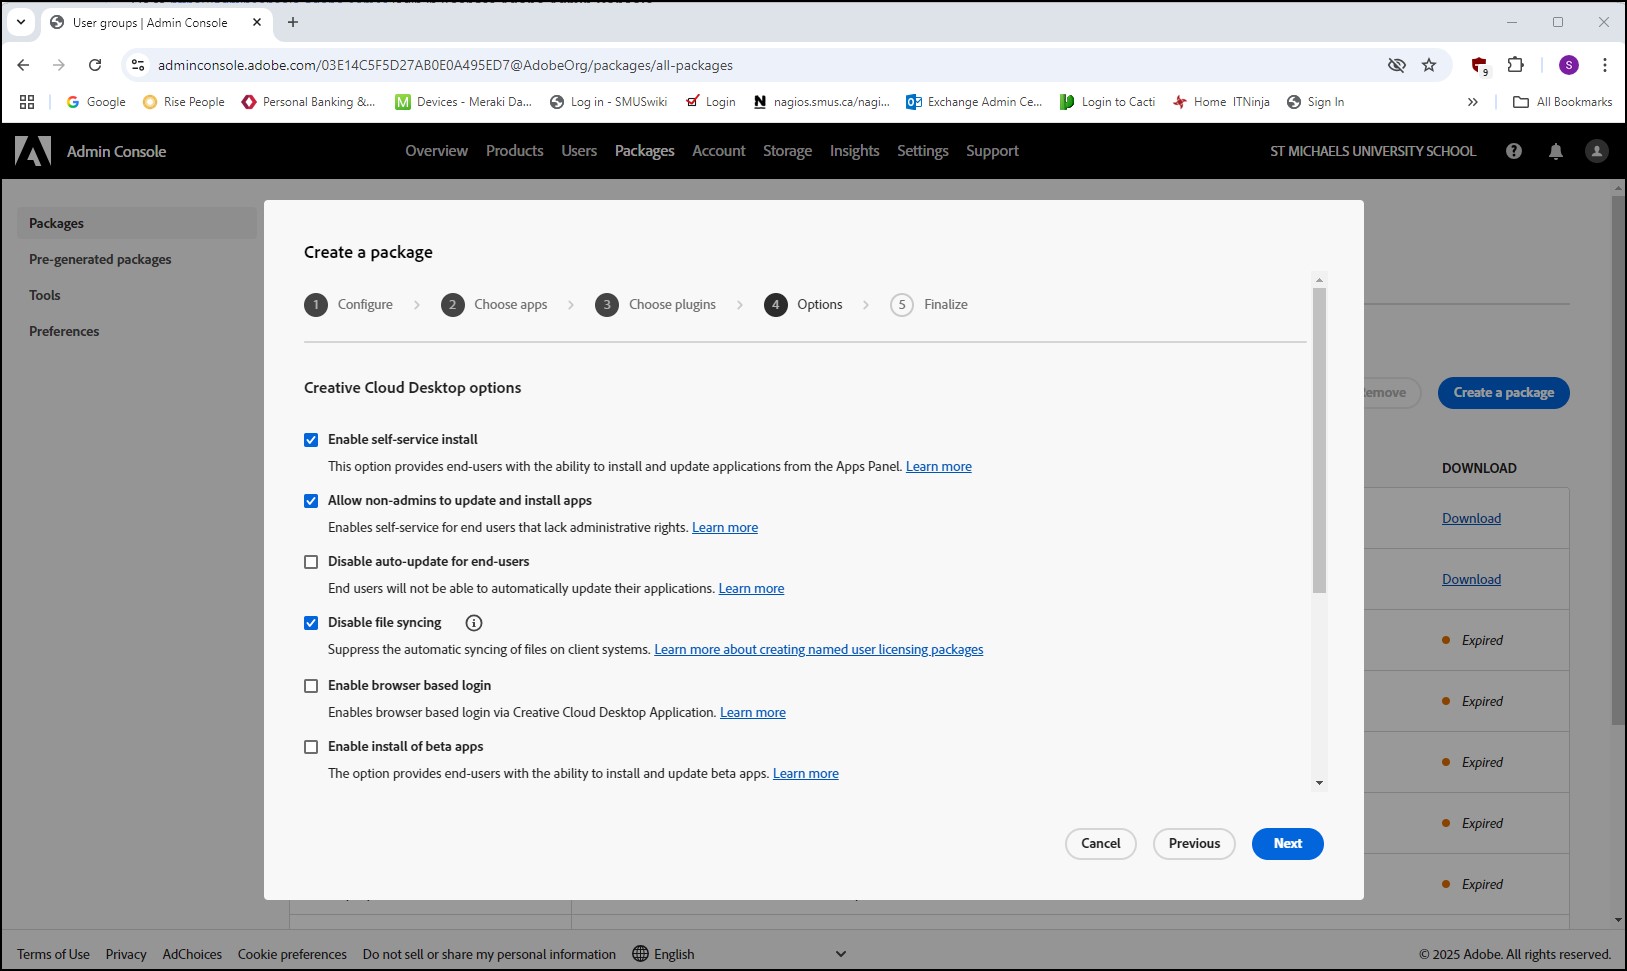Open the Help question mark icon
The image size is (1627, 971).
point(1514,151)
